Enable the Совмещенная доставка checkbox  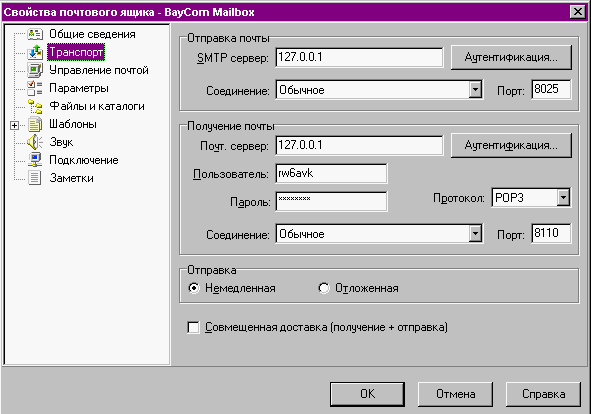pyautogui.click(x=193, y=327)
